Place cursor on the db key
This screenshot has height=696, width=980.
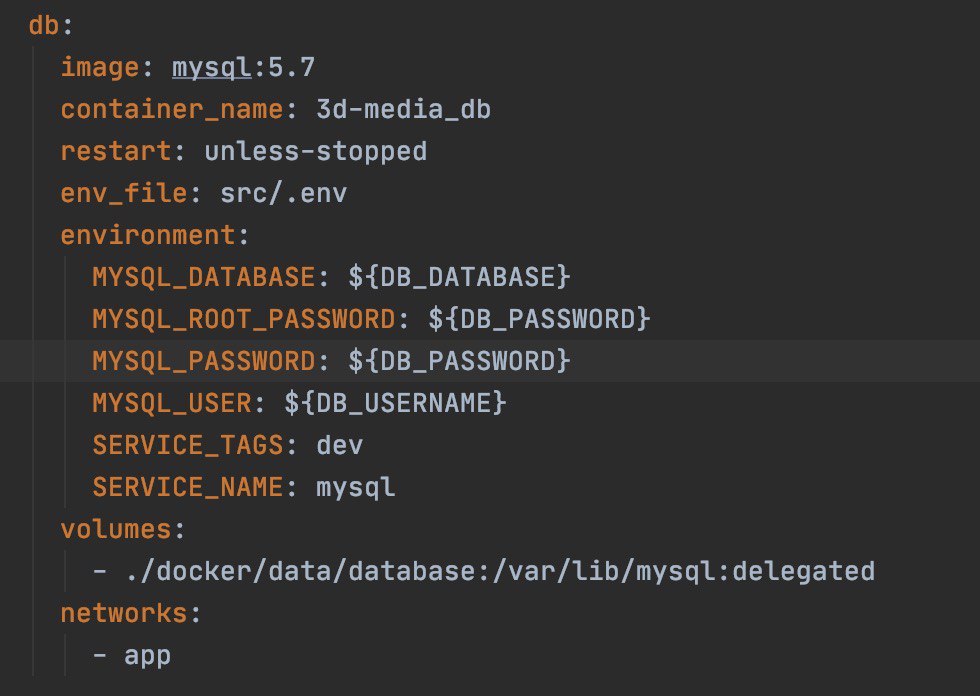(44, 26)
